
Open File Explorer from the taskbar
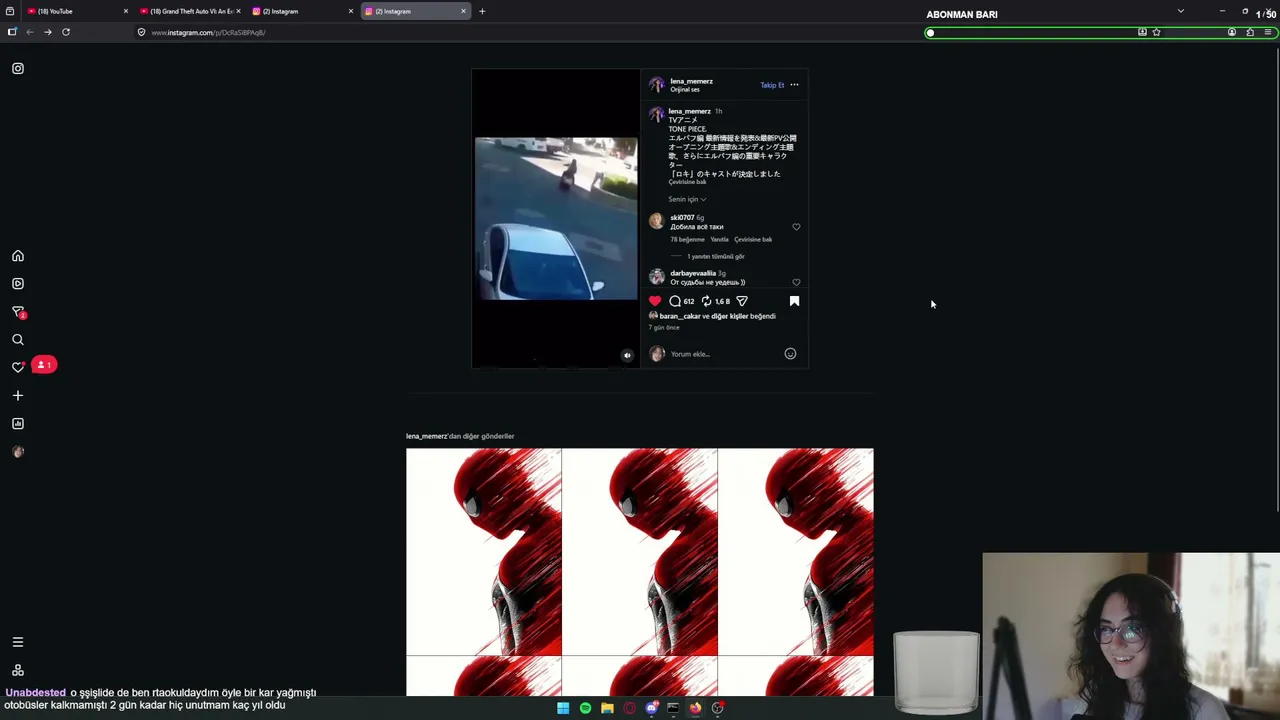[607, 708]
